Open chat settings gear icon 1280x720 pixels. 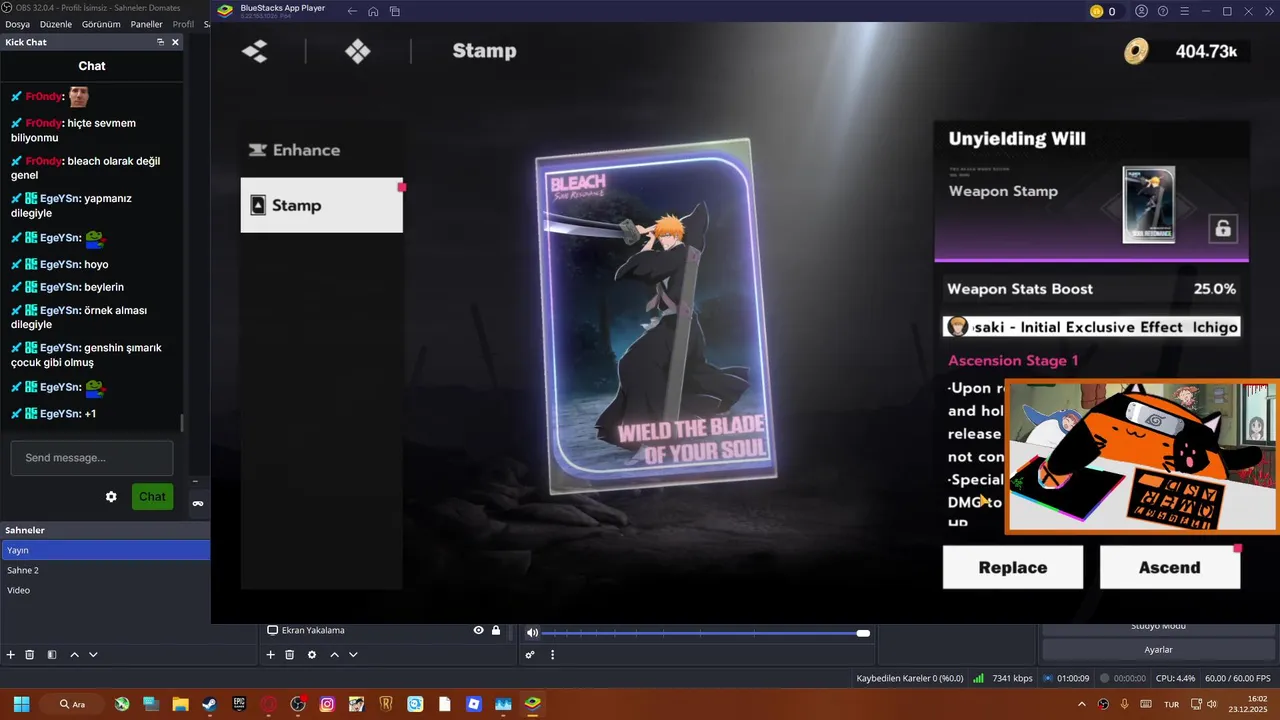coord(111,497)
